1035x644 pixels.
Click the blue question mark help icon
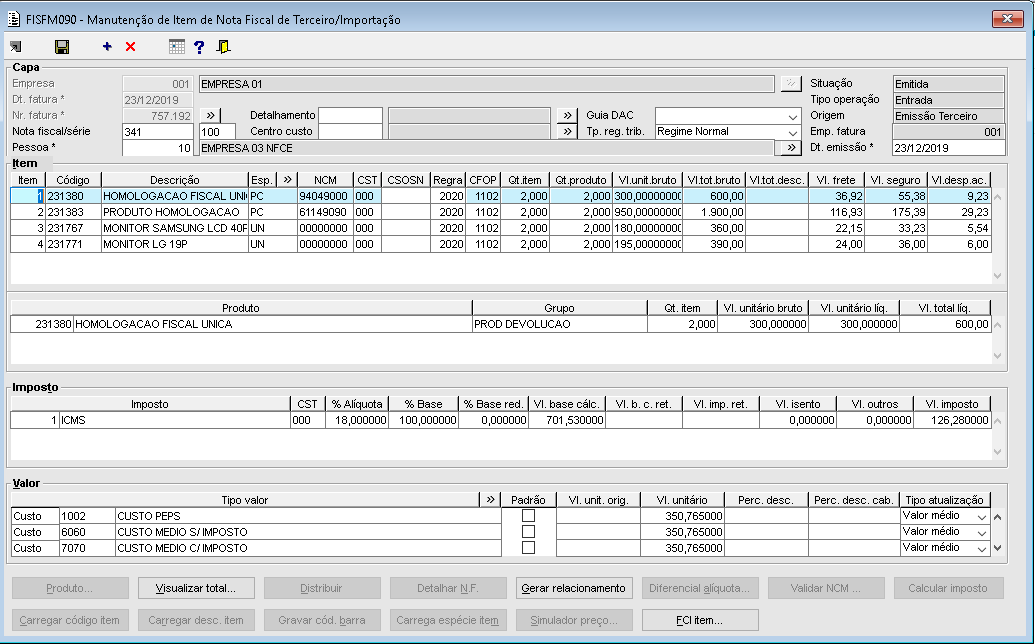pyautogui.click(x=199, y=47)
